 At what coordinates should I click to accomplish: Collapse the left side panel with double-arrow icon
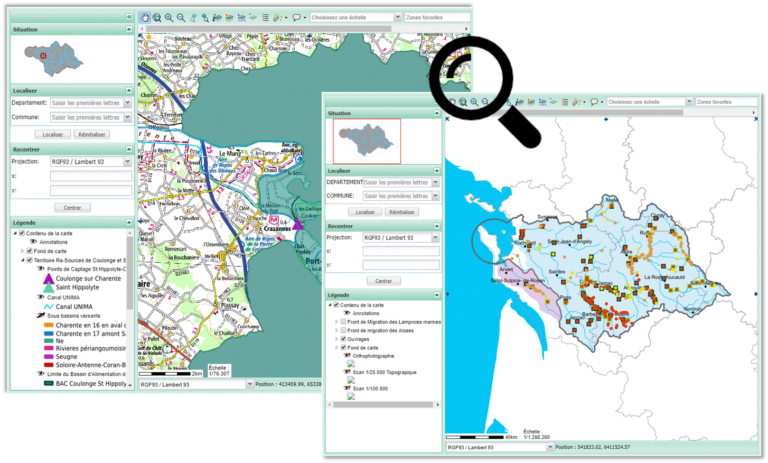(130, 17)
